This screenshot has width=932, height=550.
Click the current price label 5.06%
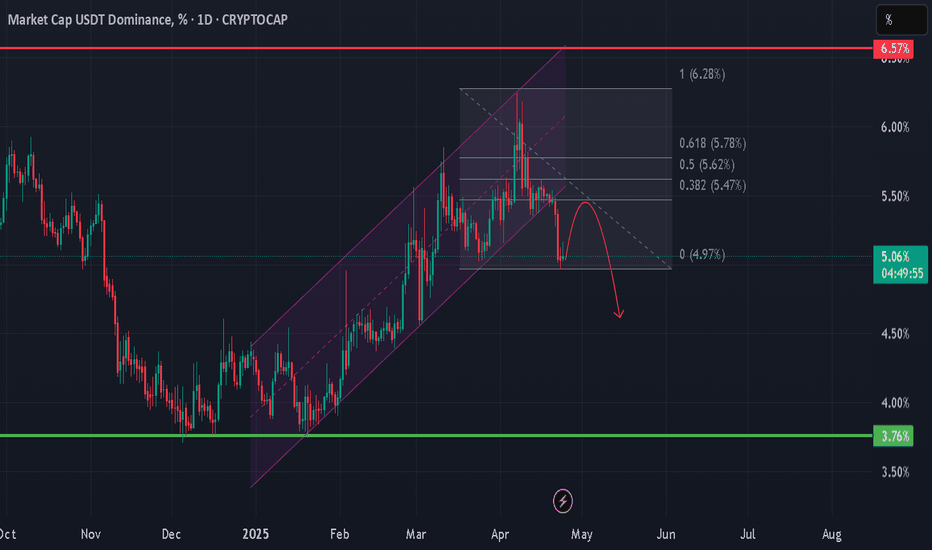point(895,257)
